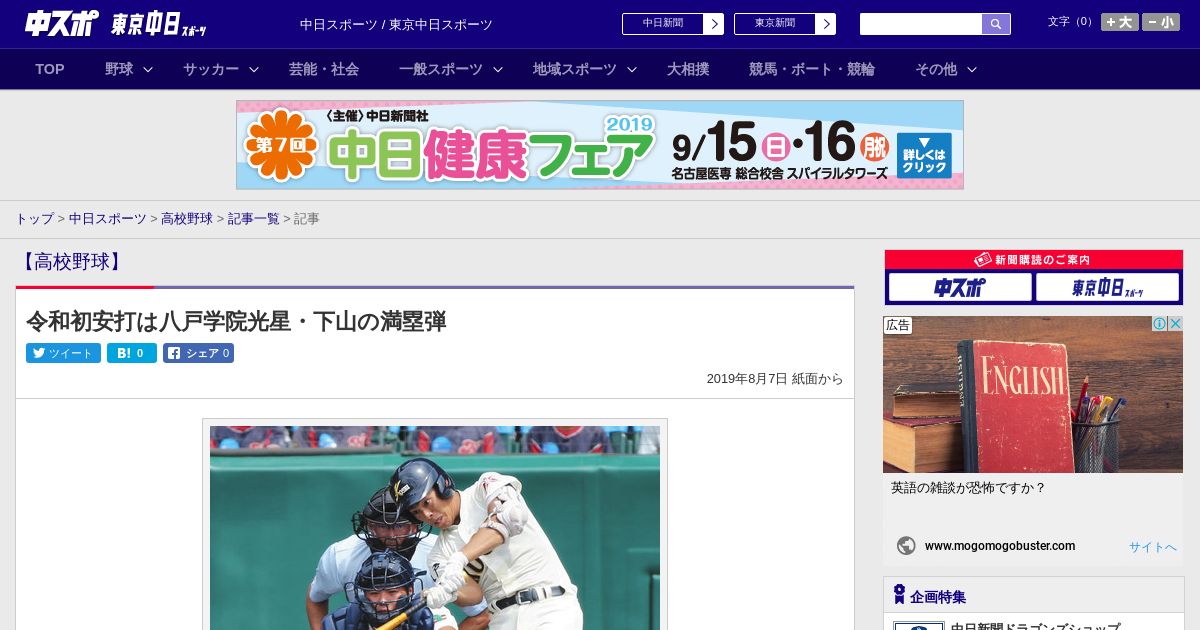Go to 記事一覧 in the breadcrumb
Screen dimensions: 1200x630
254,218
